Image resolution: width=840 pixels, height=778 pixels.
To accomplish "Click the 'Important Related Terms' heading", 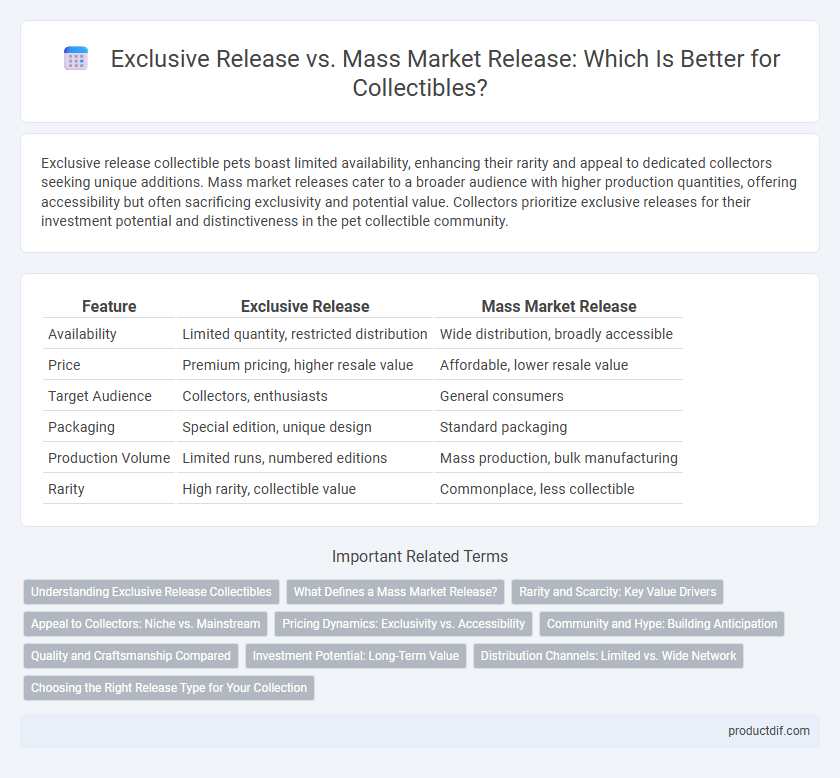I will [419, 556].
